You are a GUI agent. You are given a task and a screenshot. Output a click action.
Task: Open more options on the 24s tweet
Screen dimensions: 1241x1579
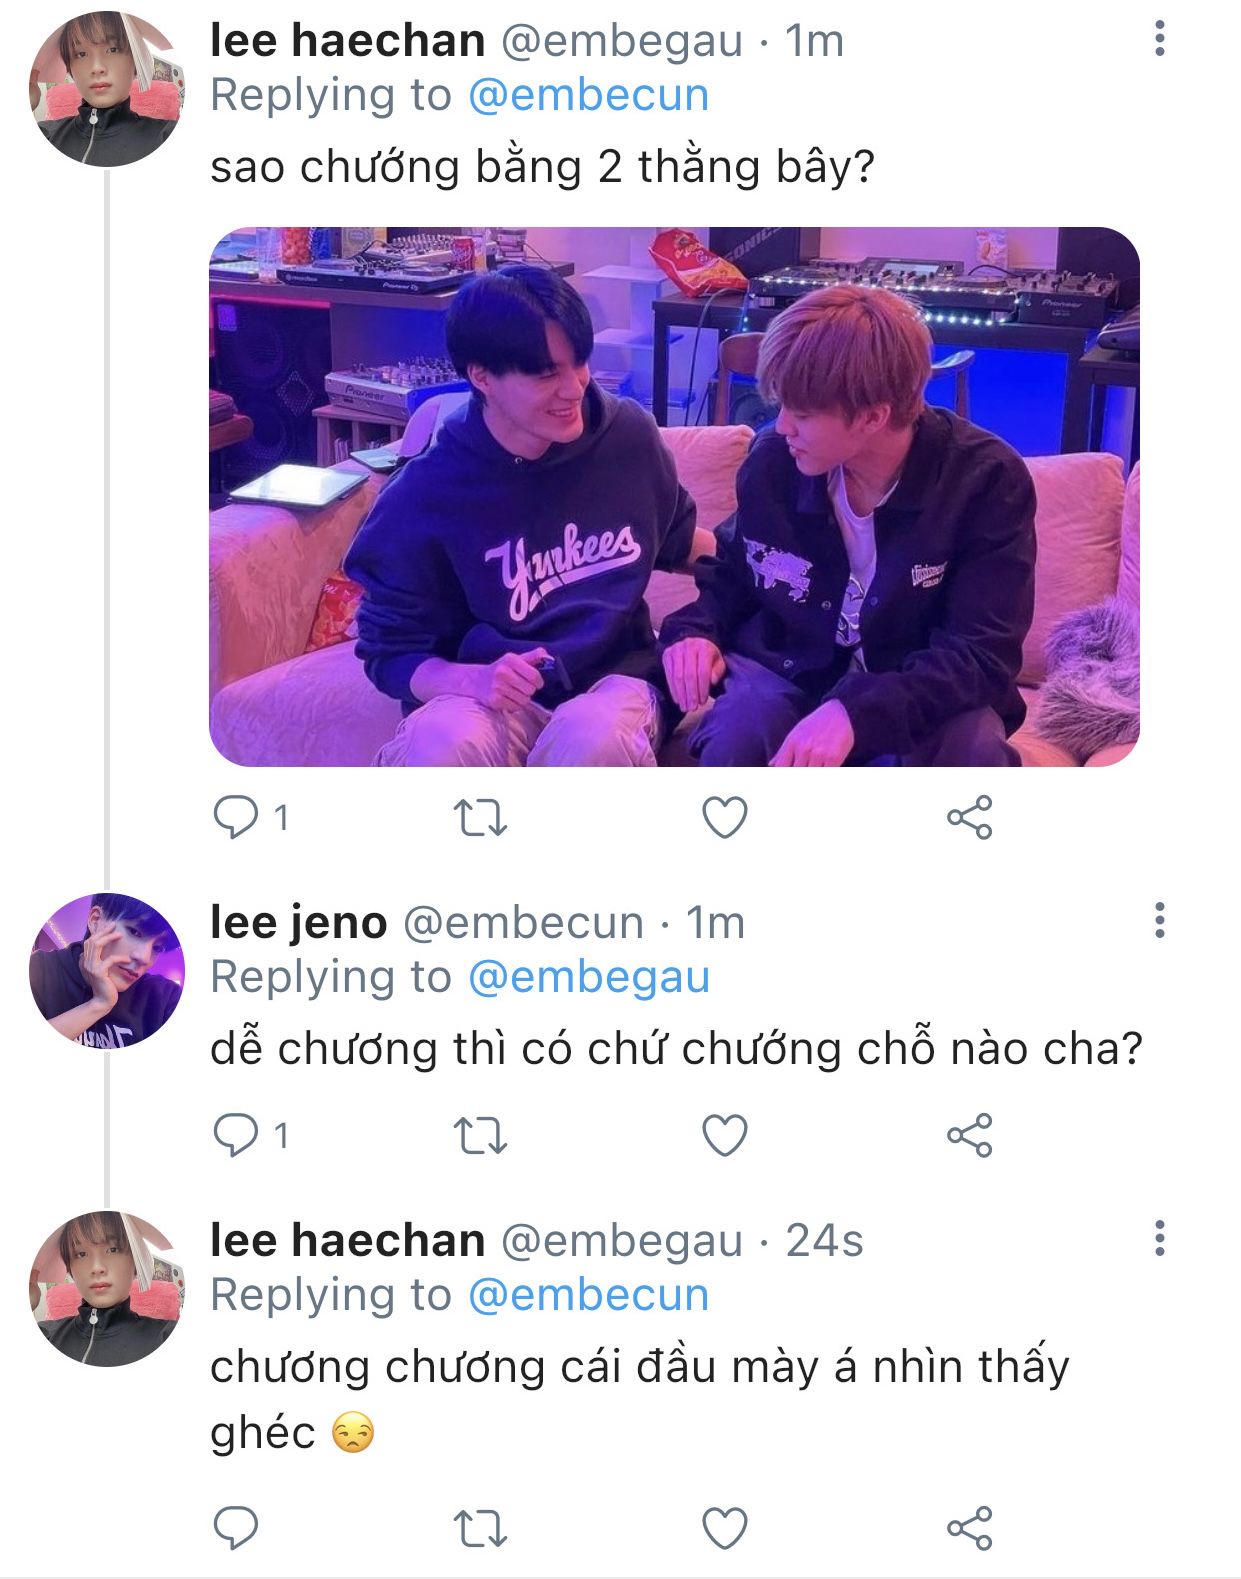click(1160, 1238)
